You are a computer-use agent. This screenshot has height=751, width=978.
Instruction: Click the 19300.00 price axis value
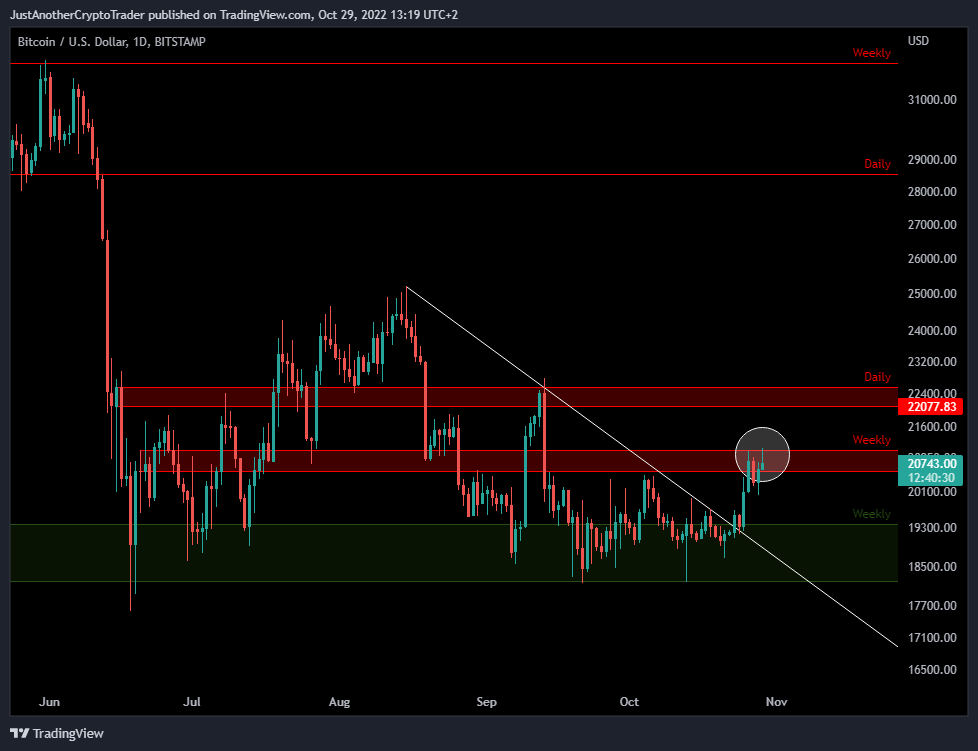pos(932,528)
